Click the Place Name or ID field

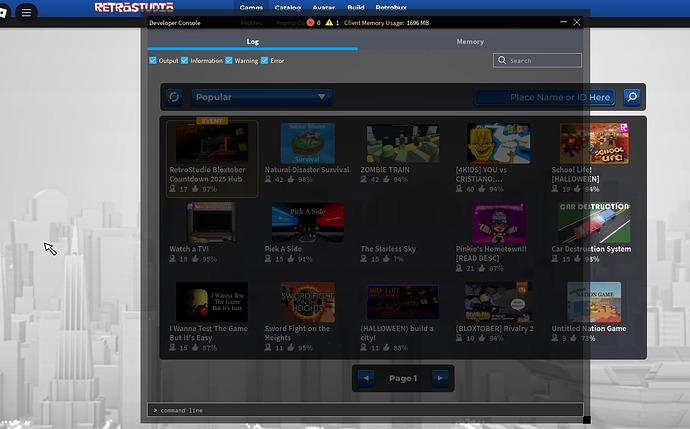pyautogui.click(x=545, y=97)
